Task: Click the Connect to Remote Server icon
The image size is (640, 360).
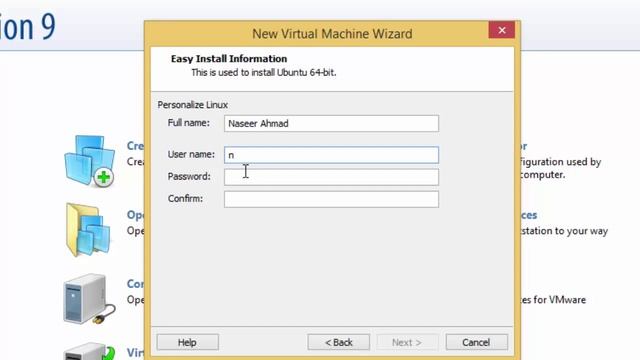Action: pos(89,299)
